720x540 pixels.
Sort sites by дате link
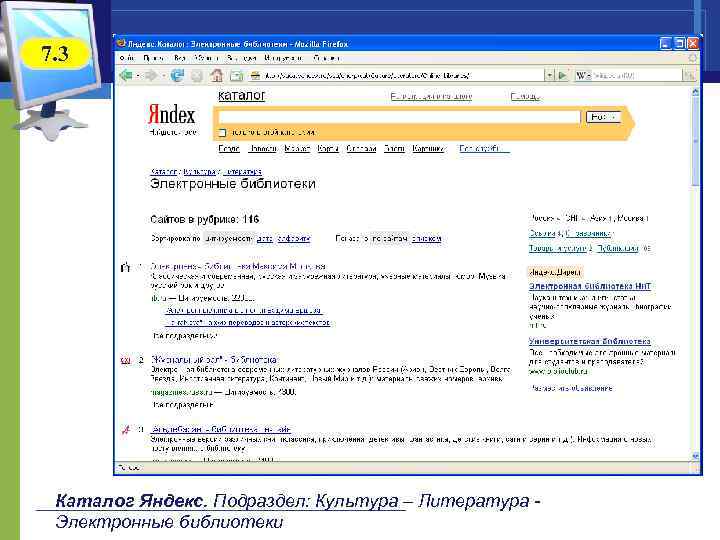(264, 239)
